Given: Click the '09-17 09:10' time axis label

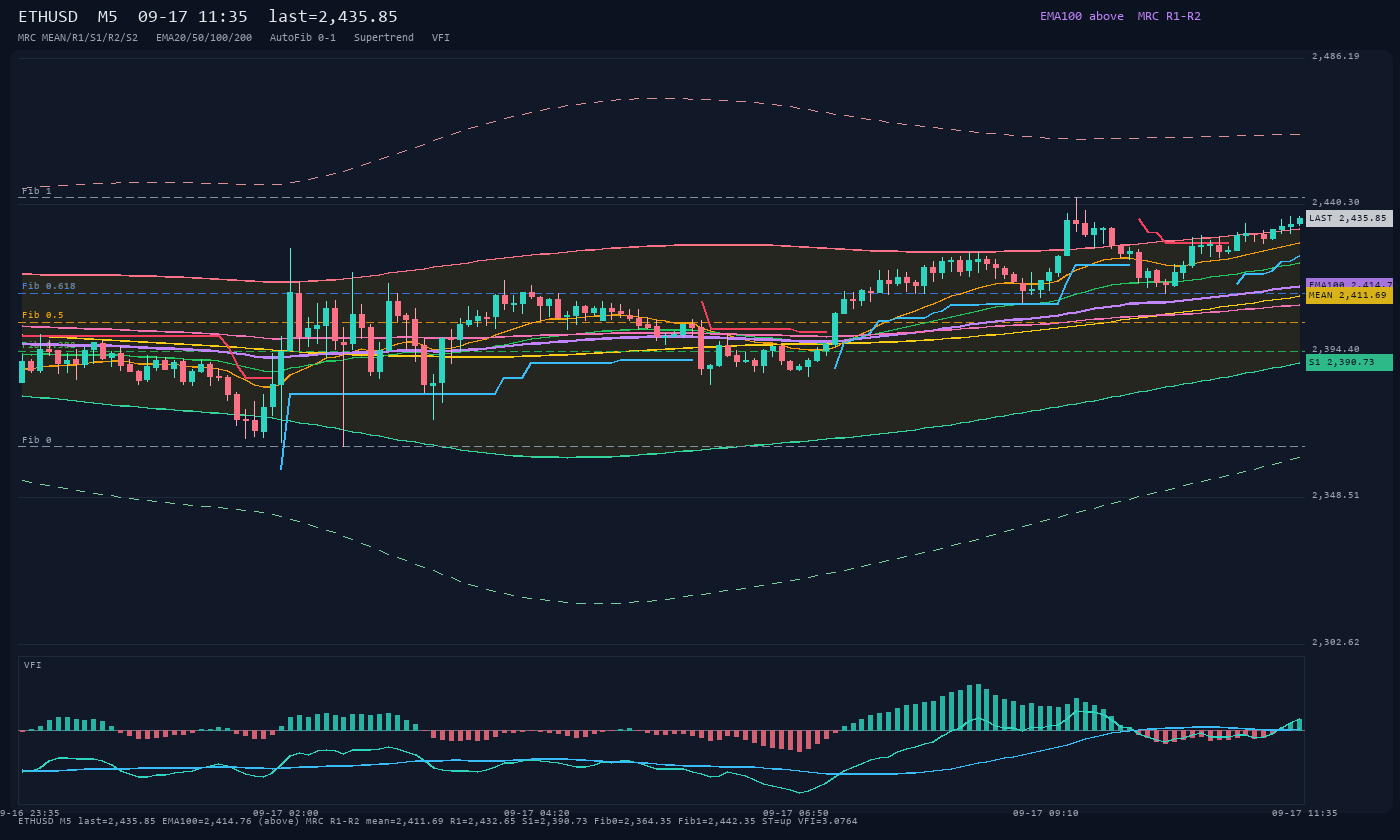Looking at the screenshot, I should point(1046,813).
